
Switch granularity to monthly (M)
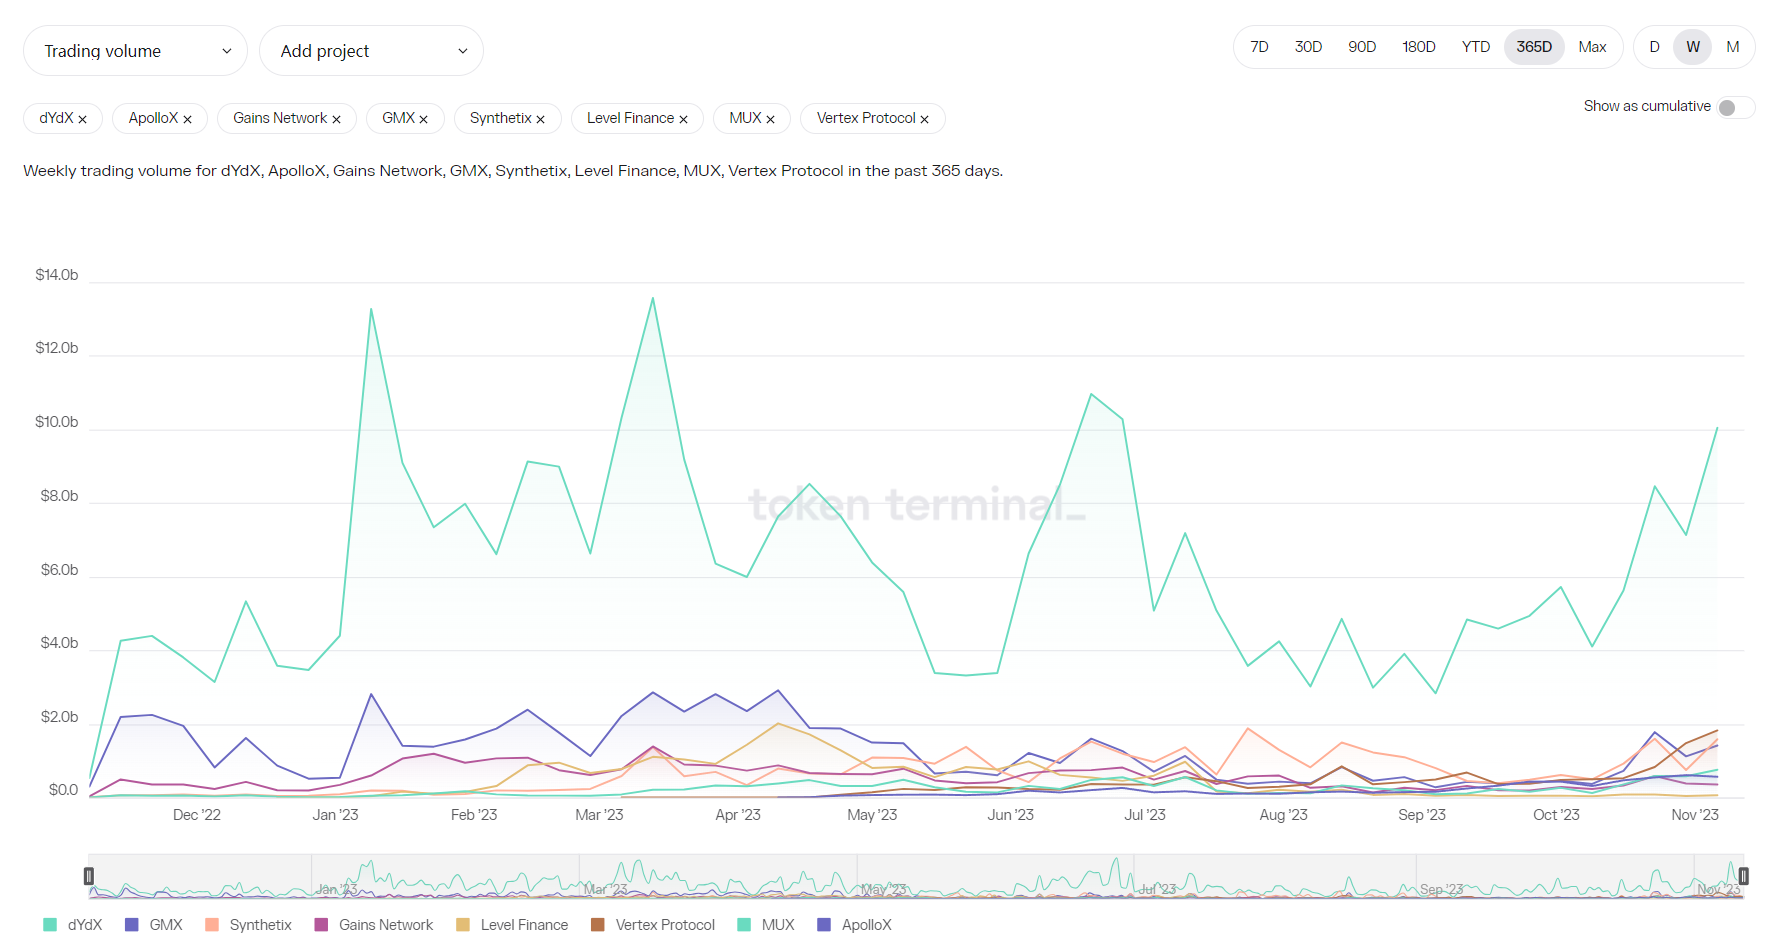pos(1733,47)
